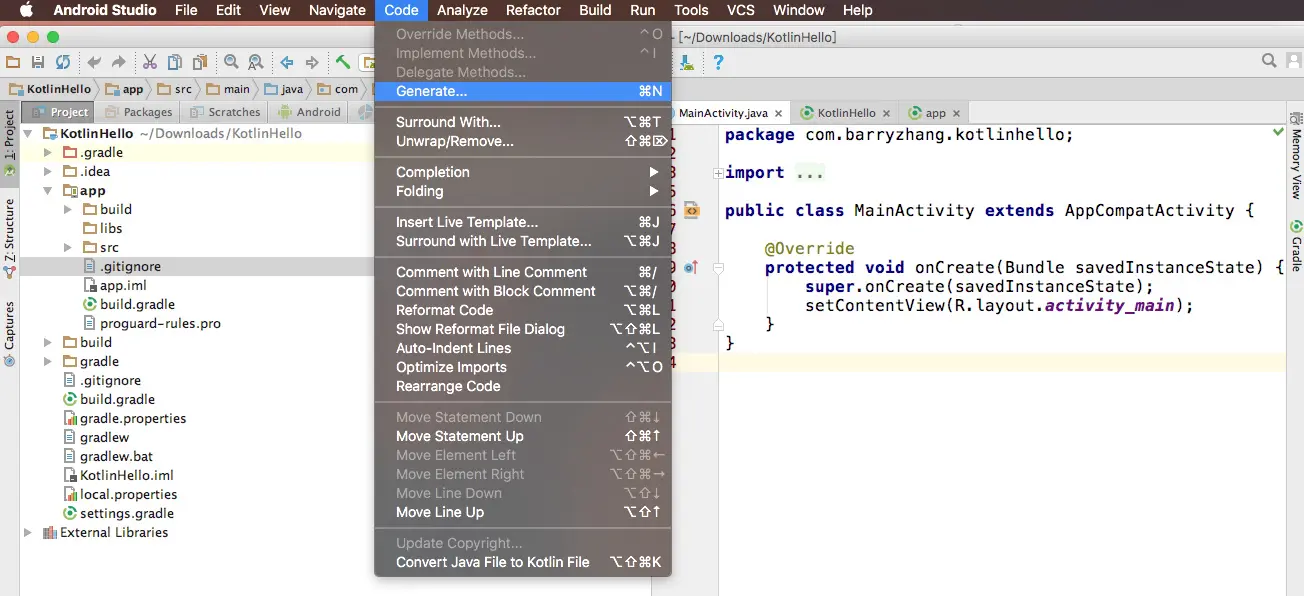Click the green Make Project hammer icon
Viewport: 1304px width, 596px height.
coord(343,62)
